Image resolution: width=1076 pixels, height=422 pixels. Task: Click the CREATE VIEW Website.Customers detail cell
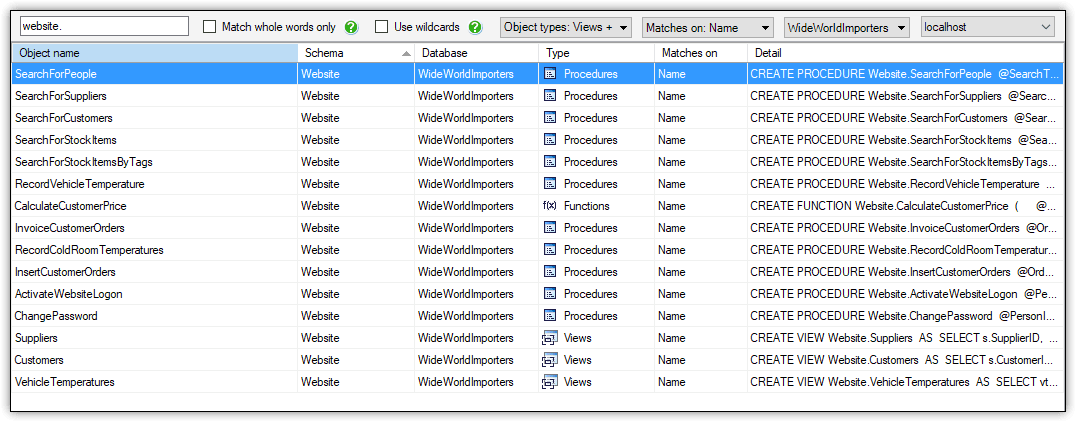pos(906,360)
